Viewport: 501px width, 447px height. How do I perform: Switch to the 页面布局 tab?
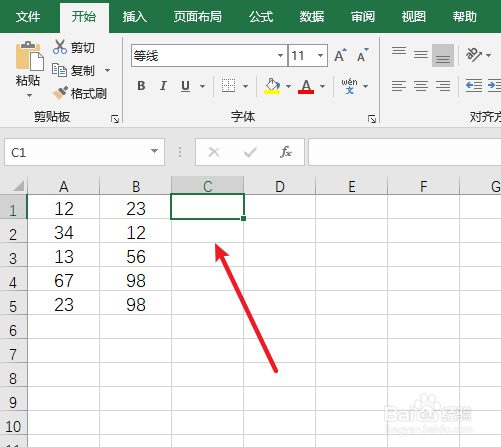[x=198, y=17]
